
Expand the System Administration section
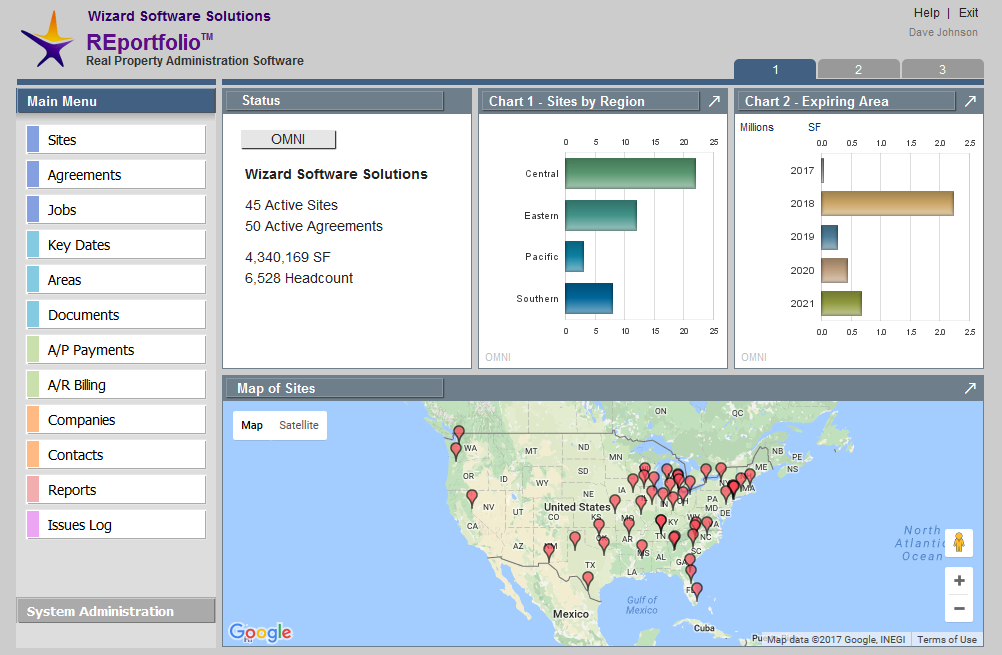coord(116,611)
